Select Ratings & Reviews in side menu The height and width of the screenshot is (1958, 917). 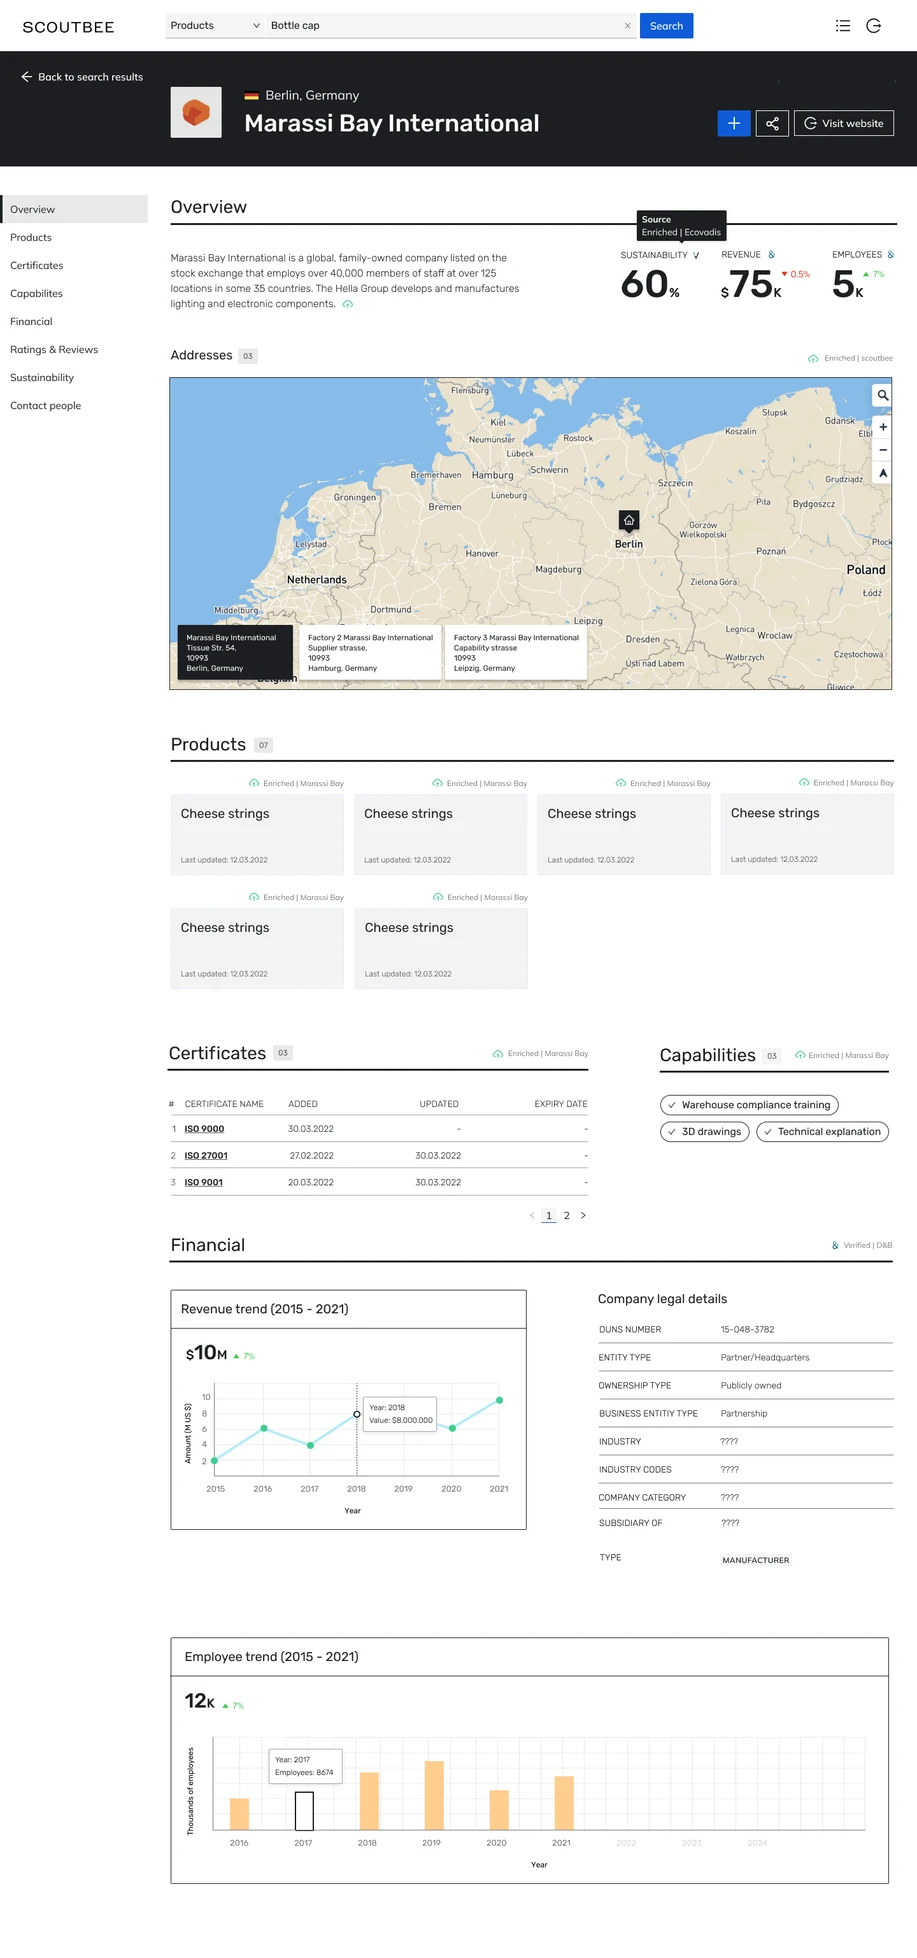[54, 349]
